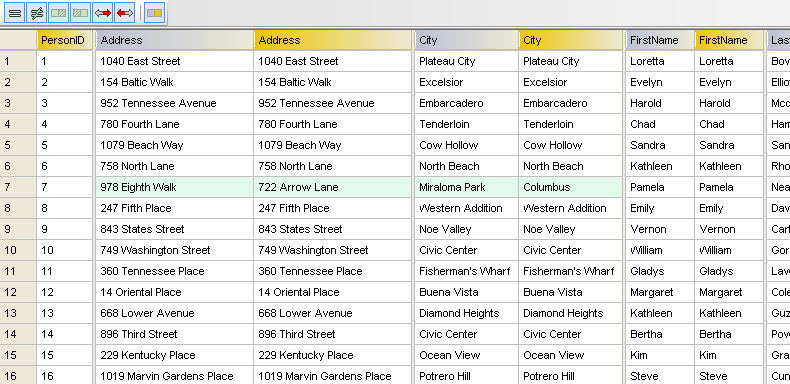Click right-side 'Gladys' first name cell

coord(729,271)
